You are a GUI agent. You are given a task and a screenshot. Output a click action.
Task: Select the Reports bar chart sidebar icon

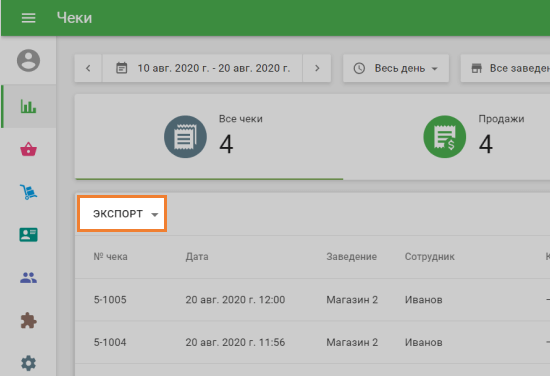pos(28,106)
